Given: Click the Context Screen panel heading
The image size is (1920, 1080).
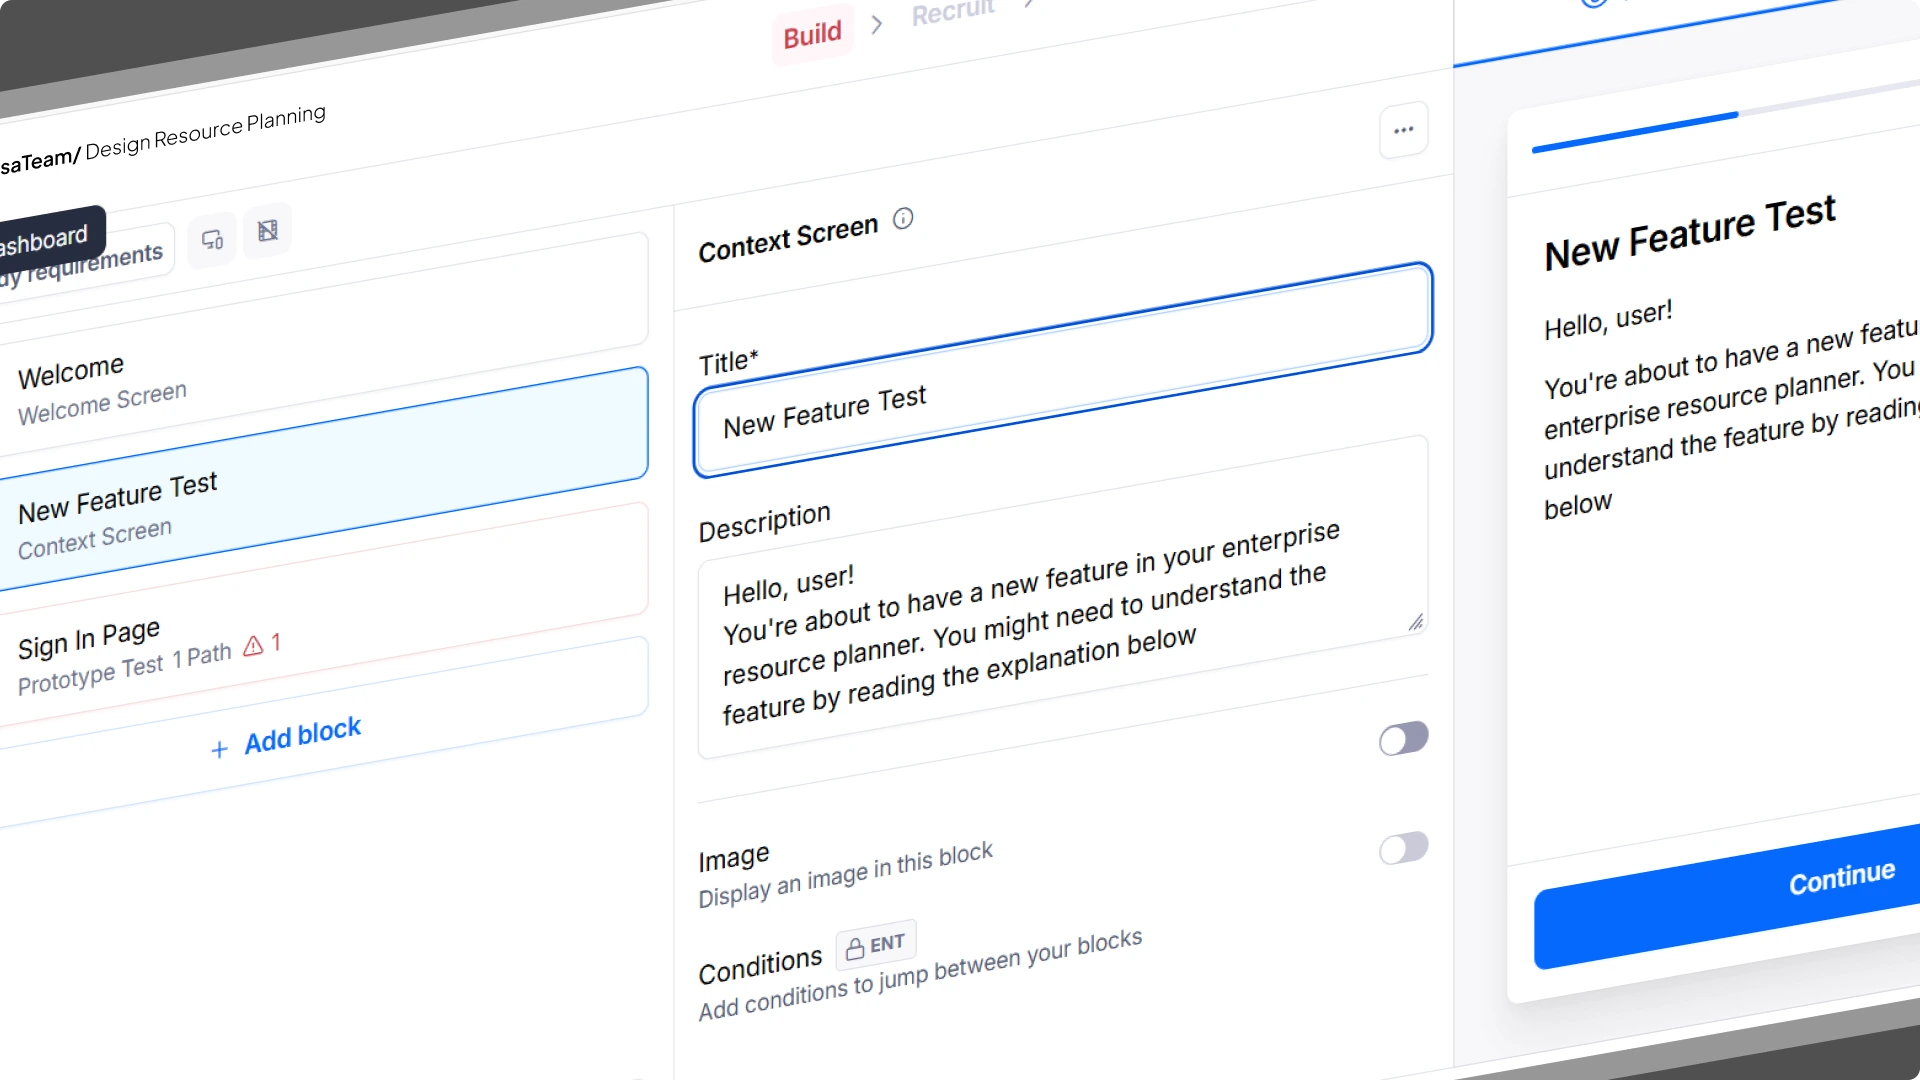Looking at the screenshot, I should click(x=788, y=239).
